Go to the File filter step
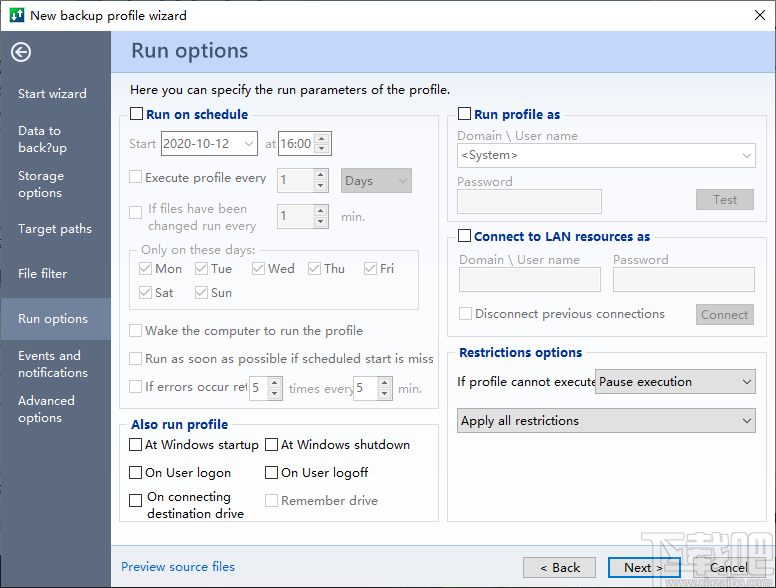This screenshot has height=588, width=776. 43,274
